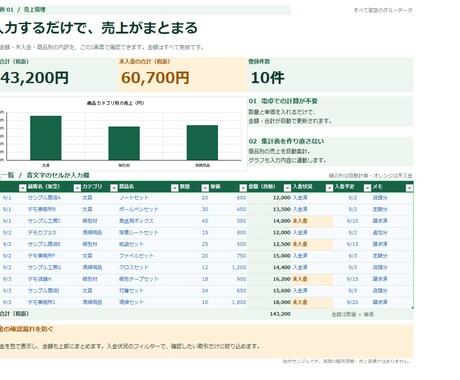Select the 清掃用品 bar in the chart
Screen dimensions: 460x380
(202, 143)
